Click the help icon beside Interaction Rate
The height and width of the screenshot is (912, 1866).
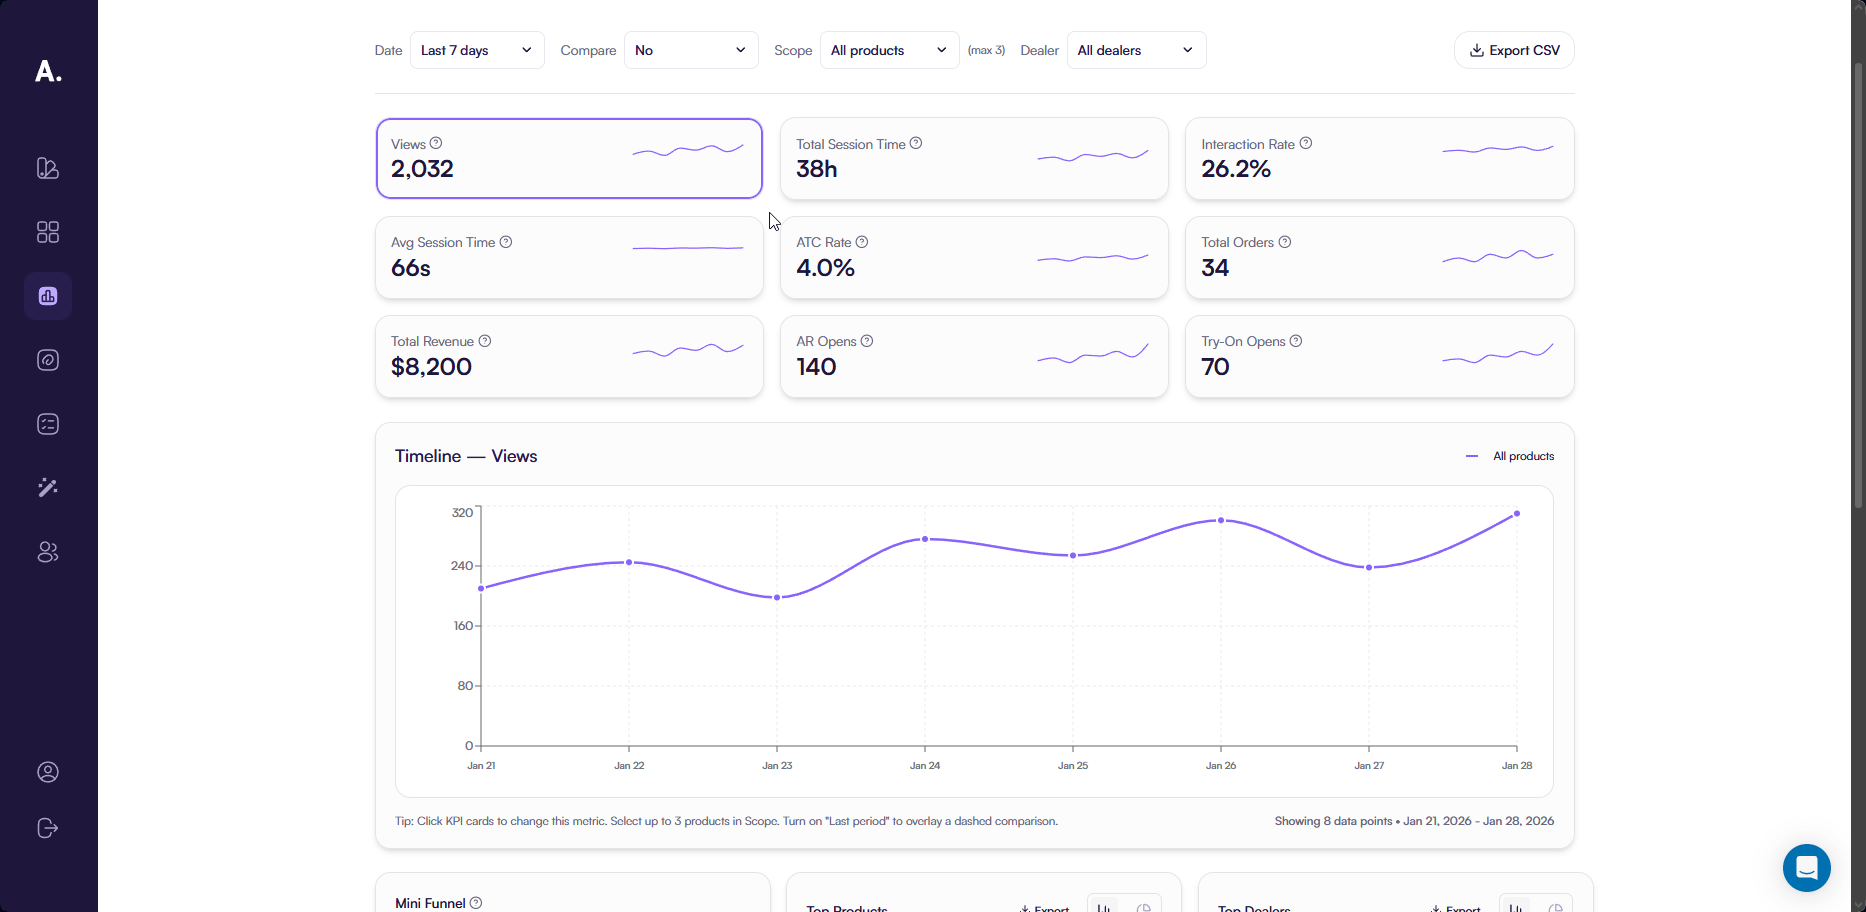pos(1306,144)
